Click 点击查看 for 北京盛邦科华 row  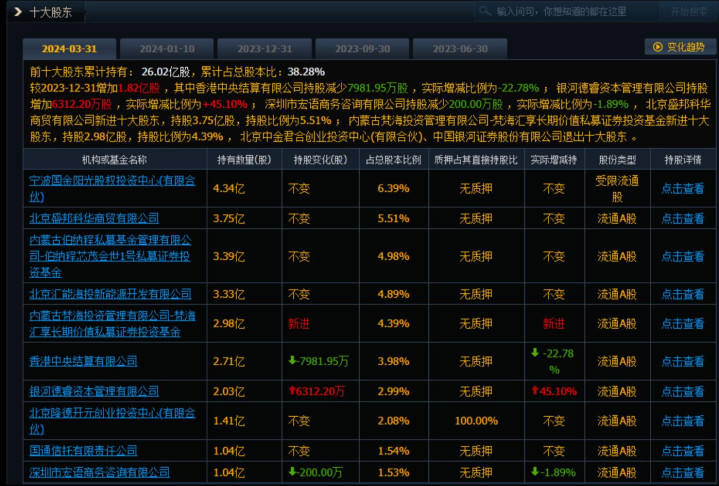click(x=682, y=219)
